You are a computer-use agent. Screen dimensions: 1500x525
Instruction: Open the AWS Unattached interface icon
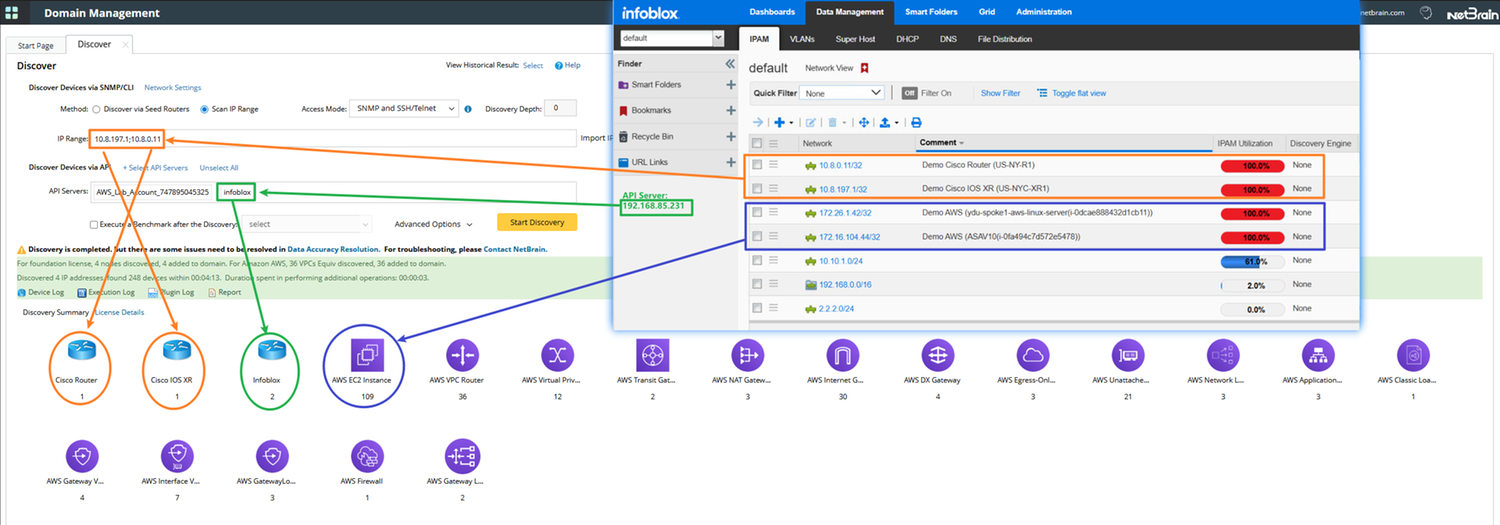tap(1127, 355)
